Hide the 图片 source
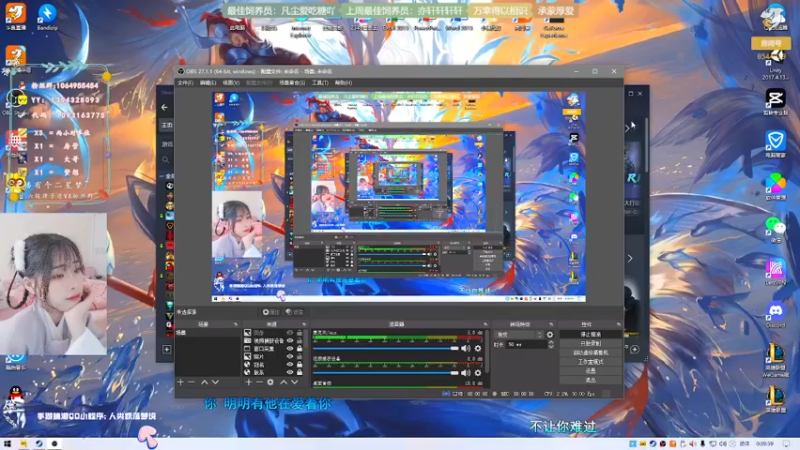 click(x=290, y=357)
